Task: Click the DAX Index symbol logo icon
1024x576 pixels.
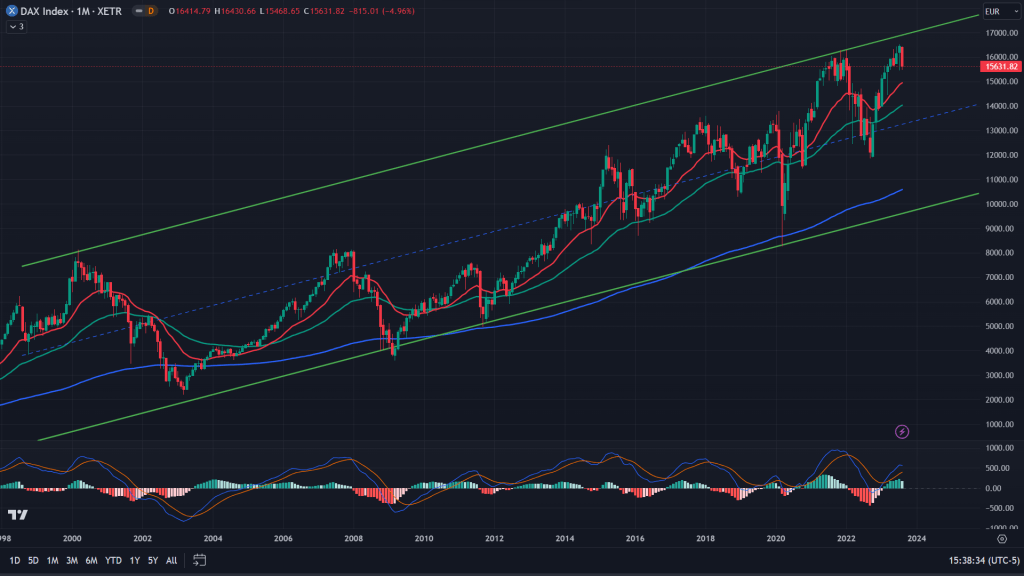Action: pos(10,11)
